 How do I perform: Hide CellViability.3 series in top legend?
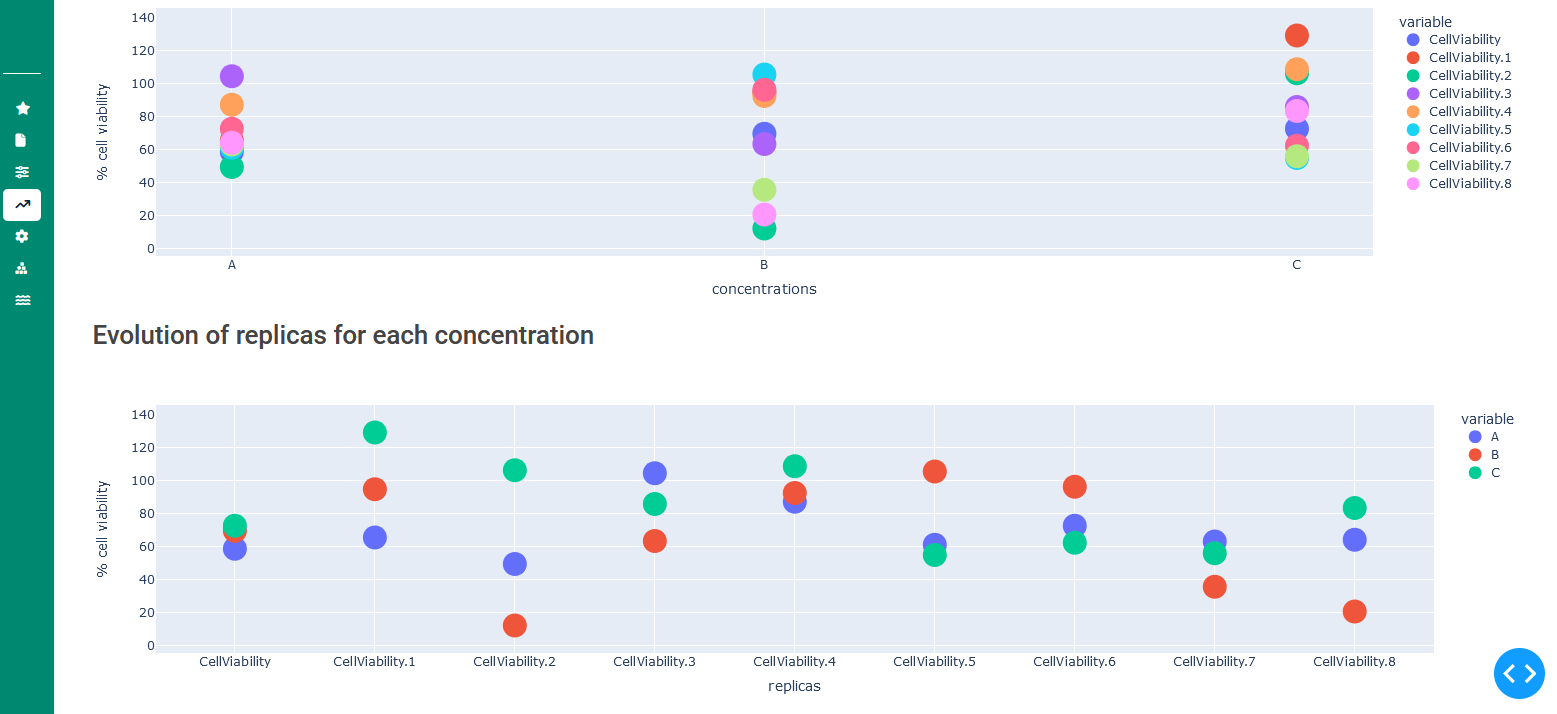coord(1469,94)
